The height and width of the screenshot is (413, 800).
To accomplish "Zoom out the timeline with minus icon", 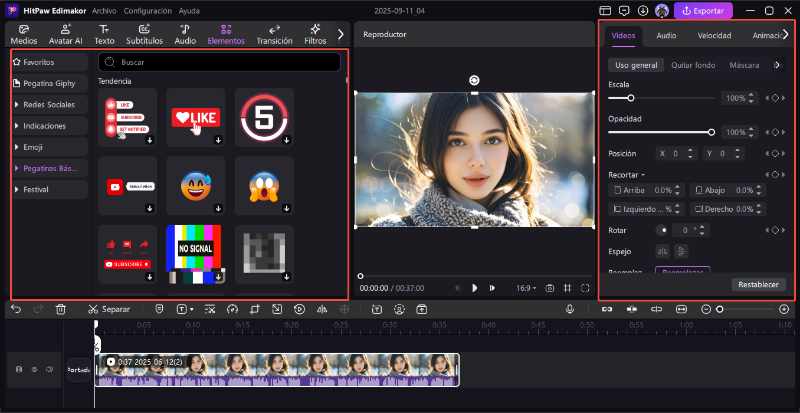I will click(x=706, y=309).
